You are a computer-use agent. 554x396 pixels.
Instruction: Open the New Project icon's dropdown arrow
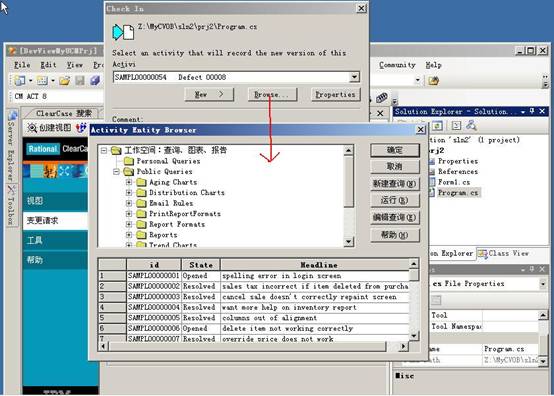point(30,81)
